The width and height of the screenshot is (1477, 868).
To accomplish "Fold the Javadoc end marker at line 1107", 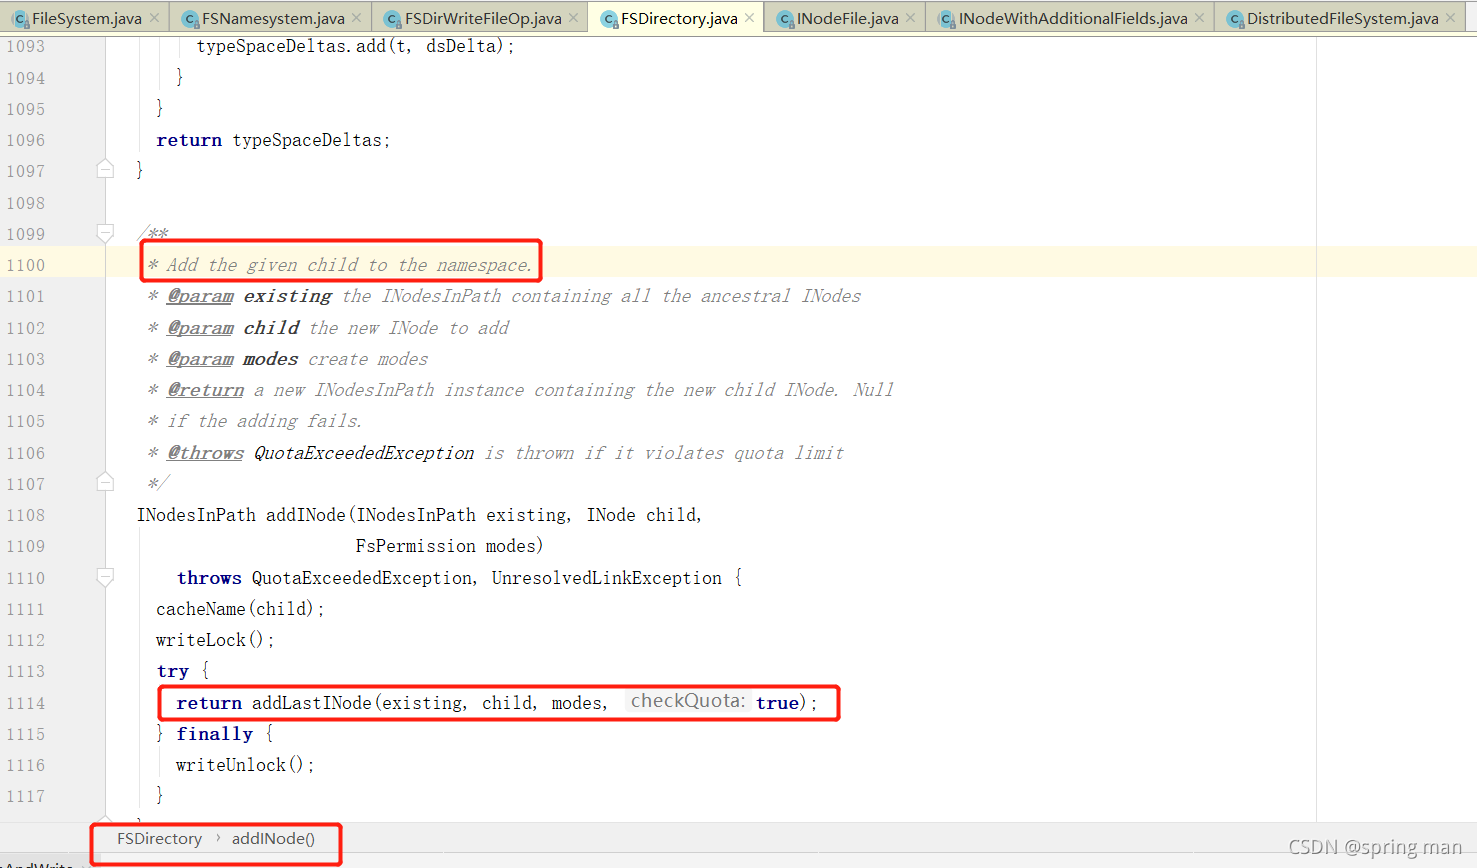I will pos(105,483).
